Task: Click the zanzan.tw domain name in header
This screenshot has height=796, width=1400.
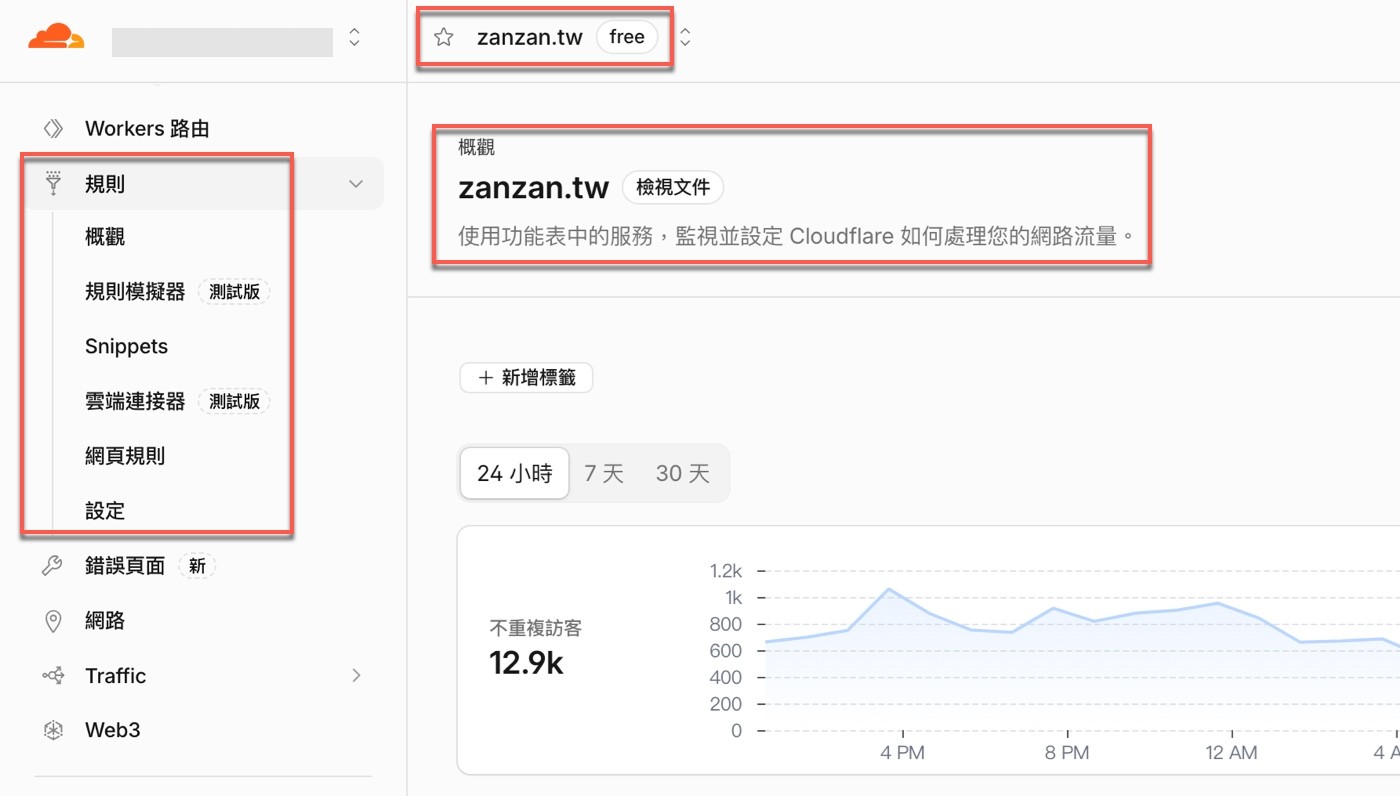Action: click(x=530, y=38)
